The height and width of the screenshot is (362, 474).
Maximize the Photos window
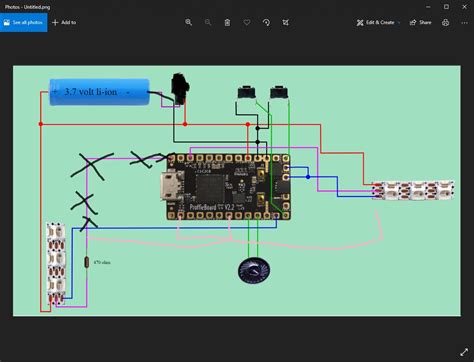[446, 7]
